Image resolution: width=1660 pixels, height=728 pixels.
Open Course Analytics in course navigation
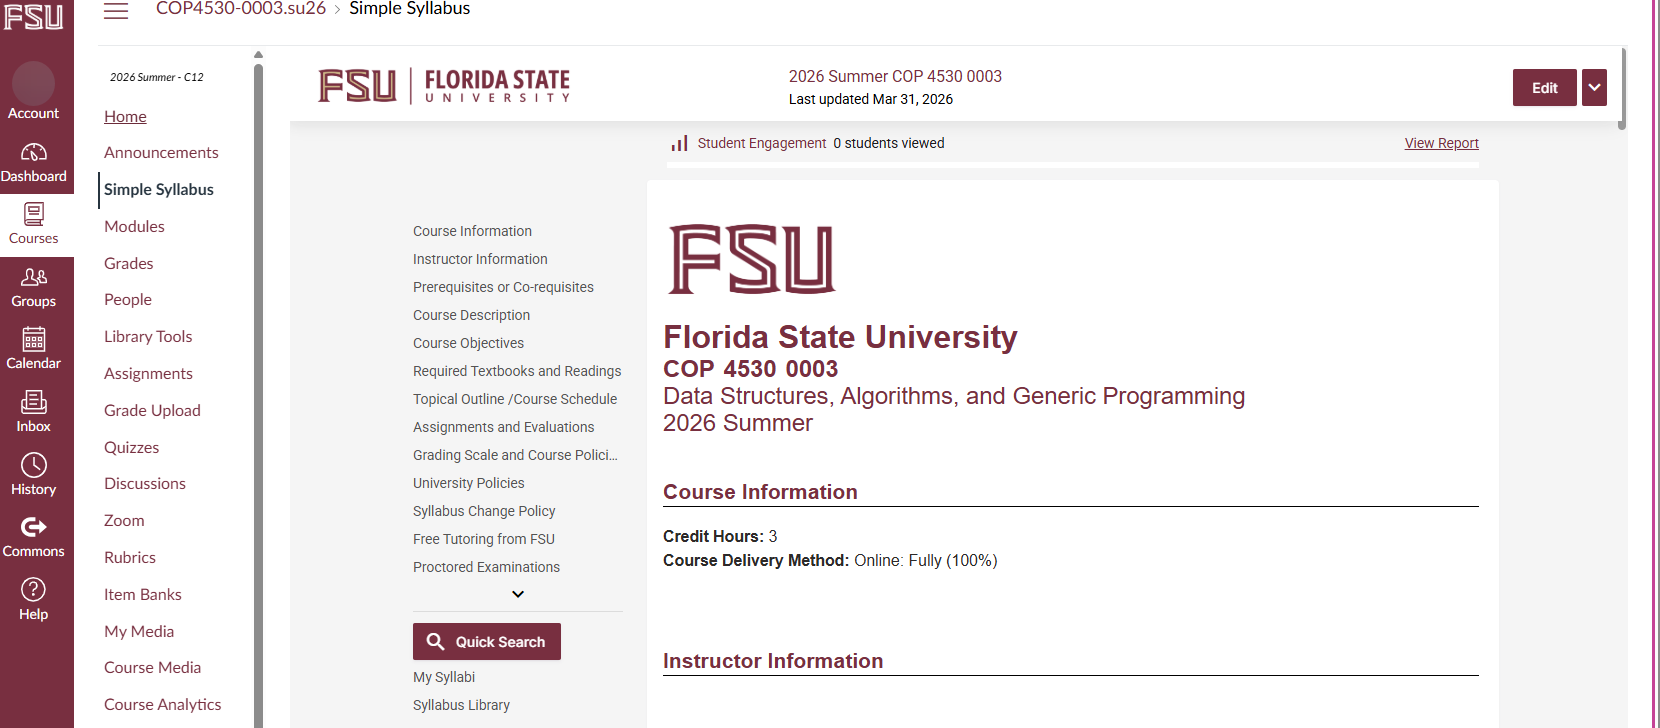pos(163,704)
